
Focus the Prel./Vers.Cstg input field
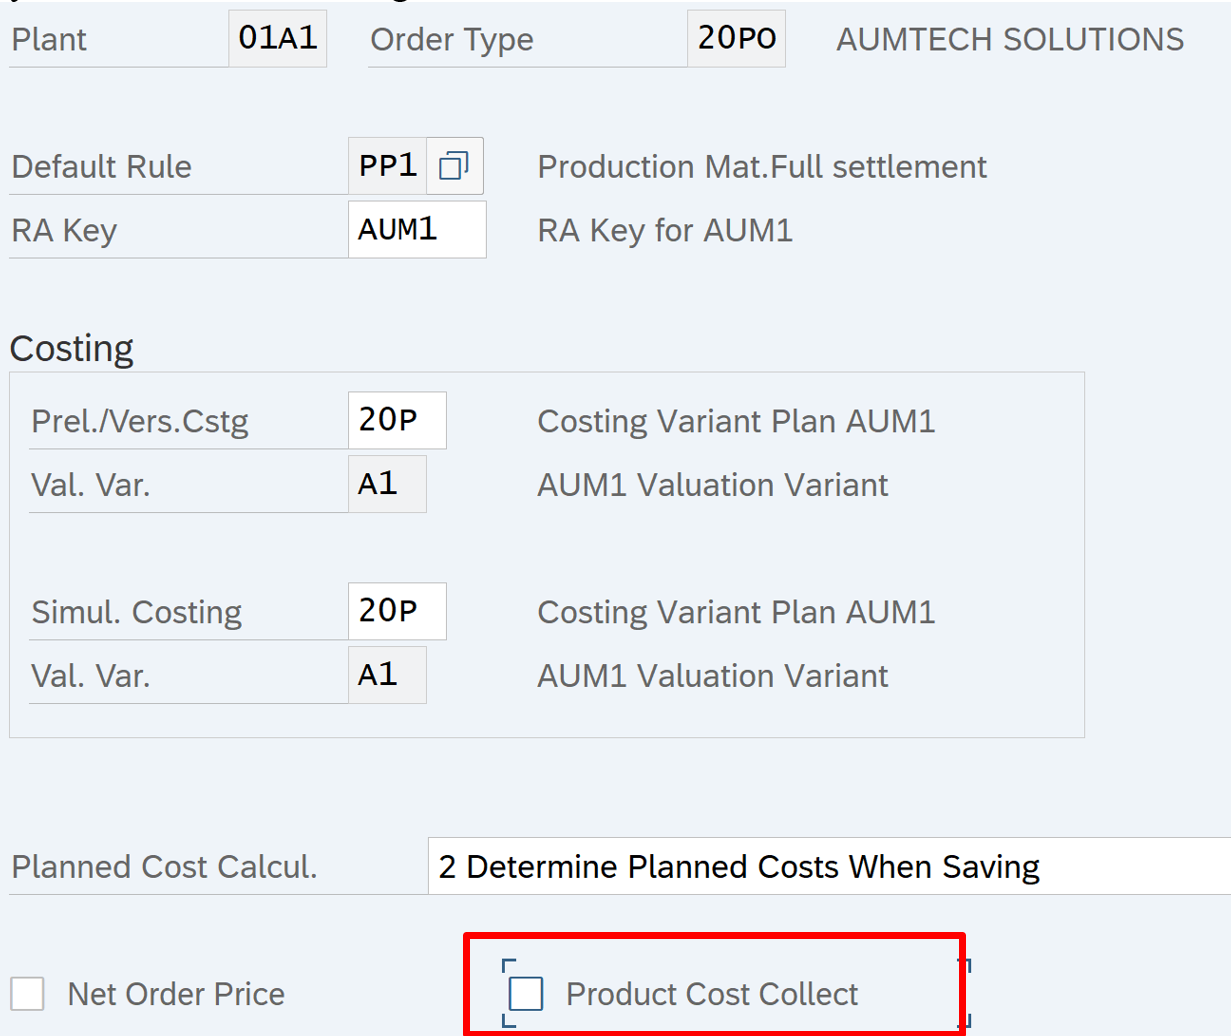click(x=396, y=420)
